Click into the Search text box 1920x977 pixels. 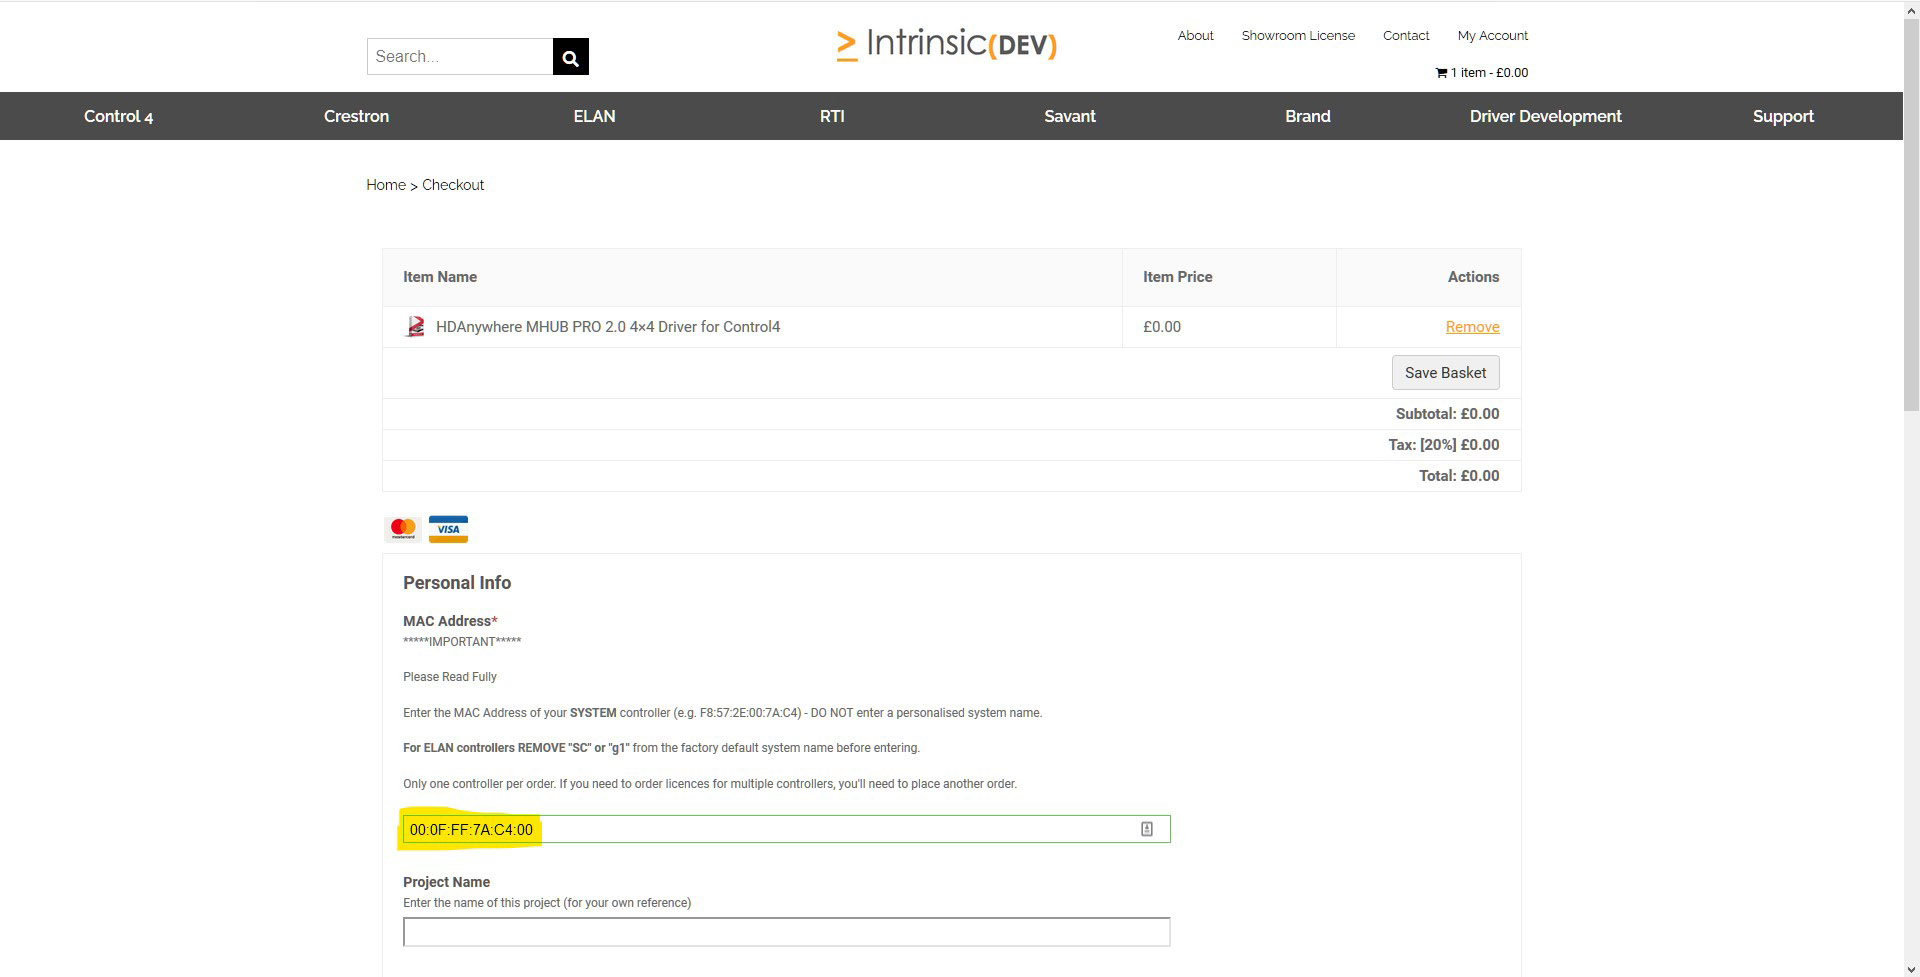(460, 57)
